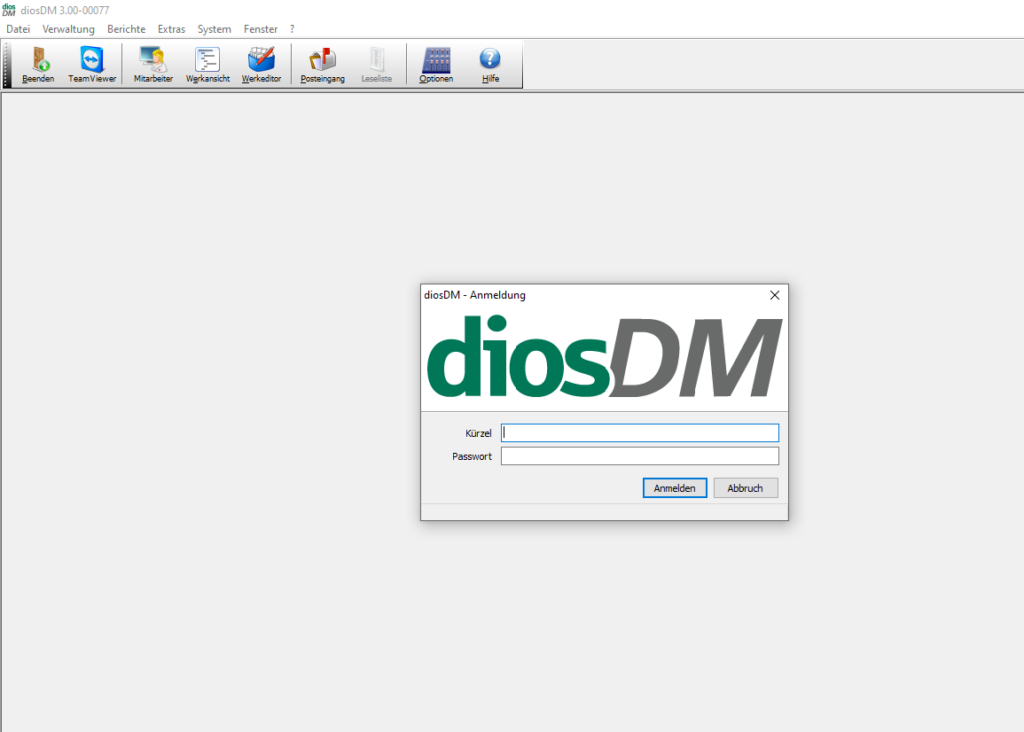Open the Berichte menu

(127, 29)
